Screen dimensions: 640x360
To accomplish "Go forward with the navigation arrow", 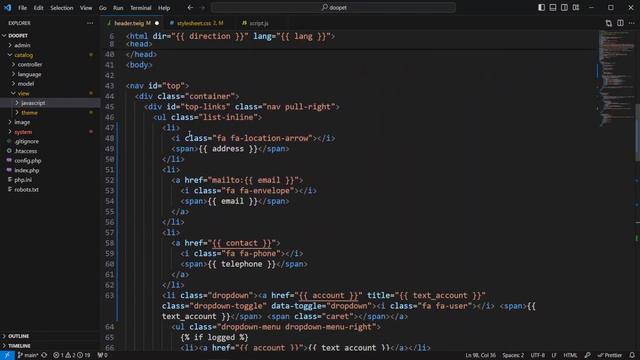I will (202, 7).
